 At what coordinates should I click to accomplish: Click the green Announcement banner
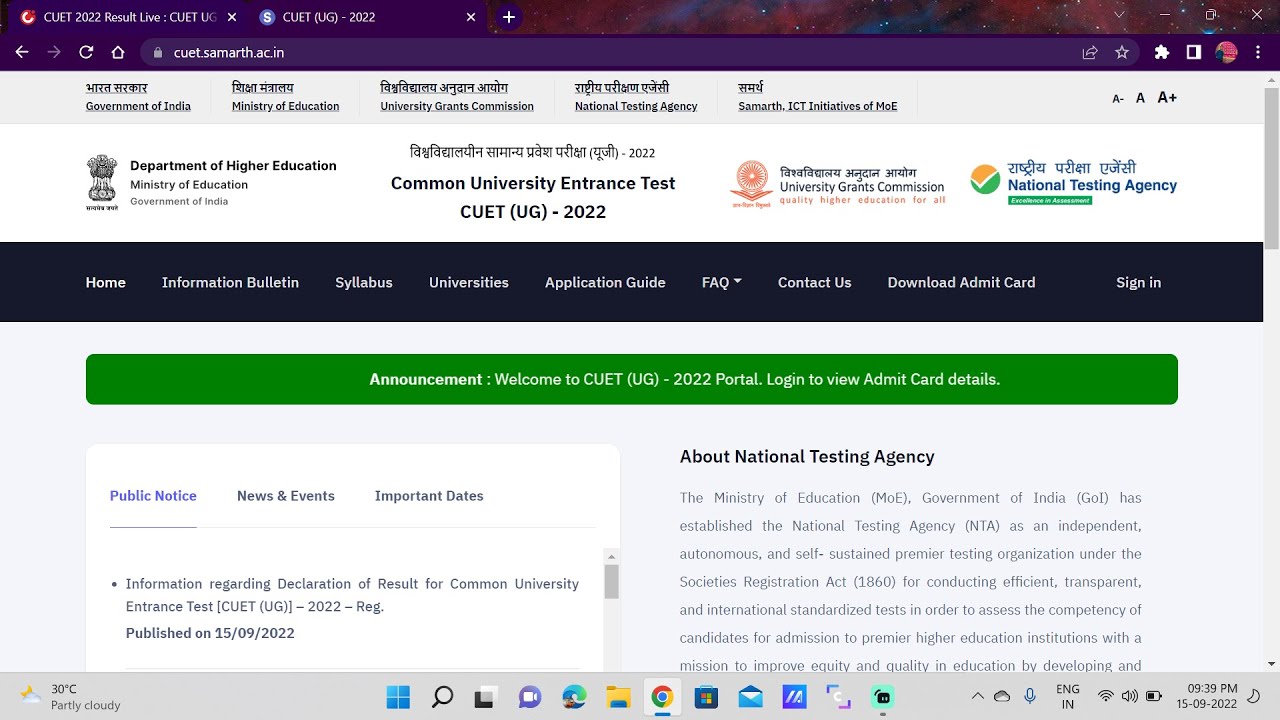coord(632,379)
